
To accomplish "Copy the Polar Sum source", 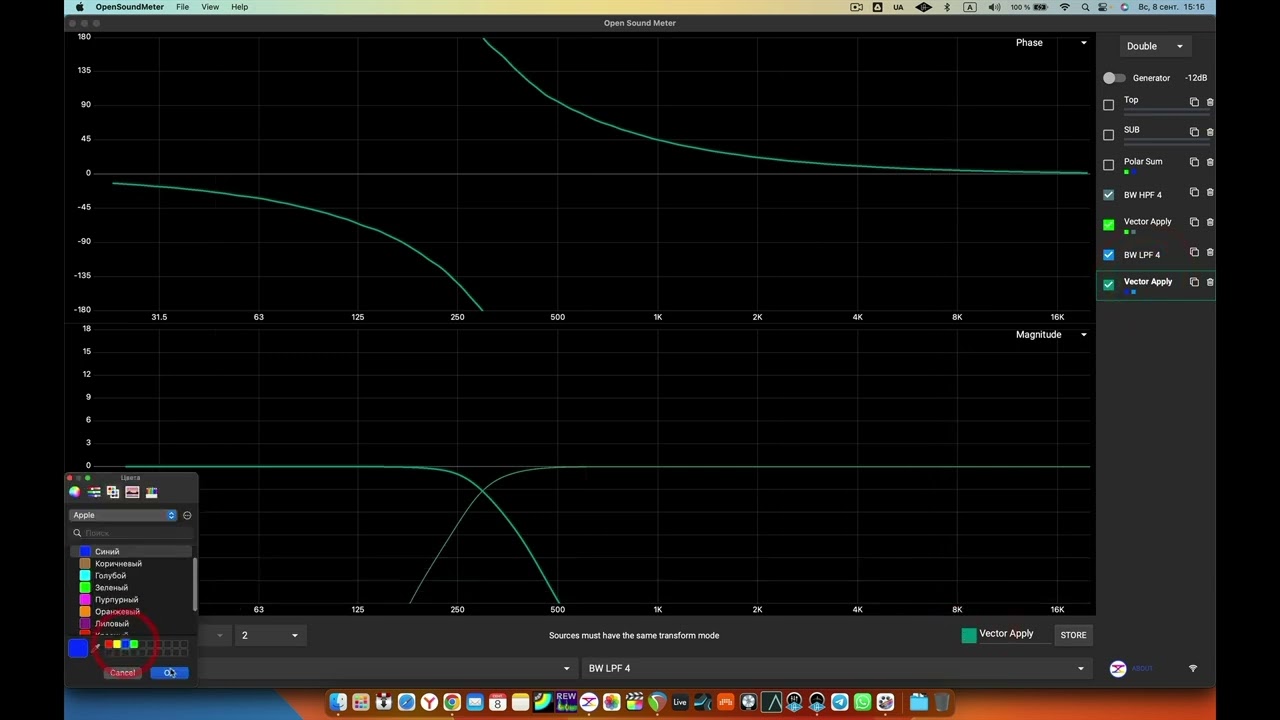I will click(x=1194, y=162).
